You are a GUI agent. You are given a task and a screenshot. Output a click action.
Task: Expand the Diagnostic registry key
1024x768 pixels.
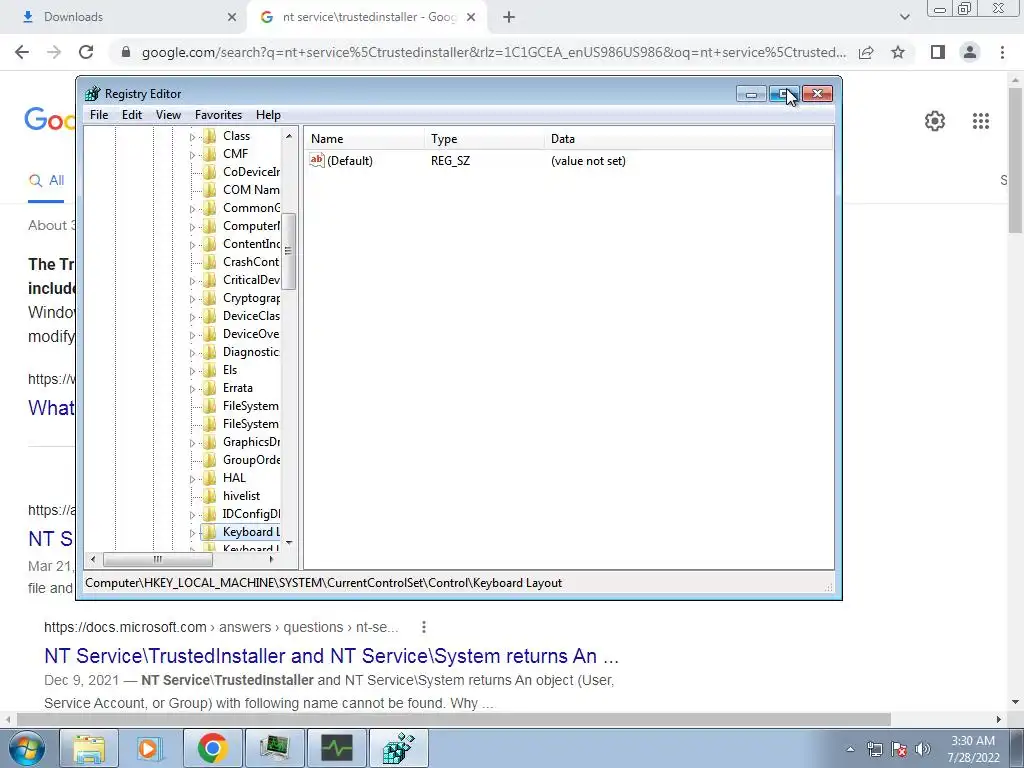(x=192, y=353)
